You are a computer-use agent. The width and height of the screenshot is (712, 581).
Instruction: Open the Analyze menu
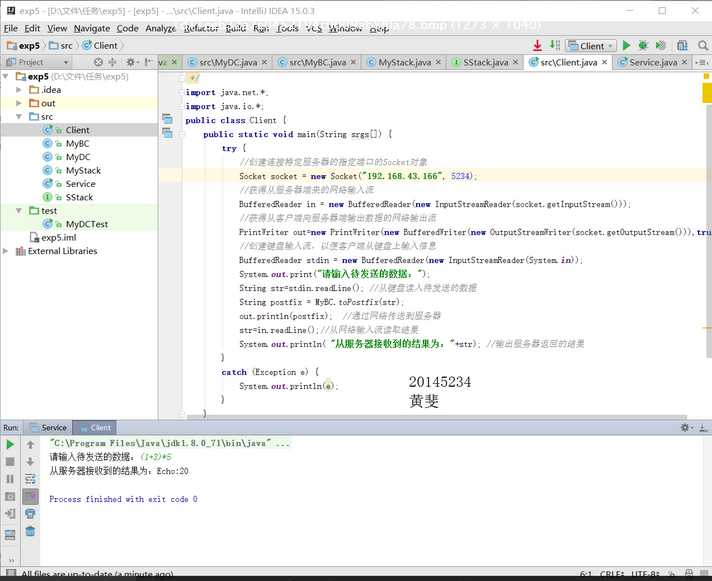coord(160,29)
